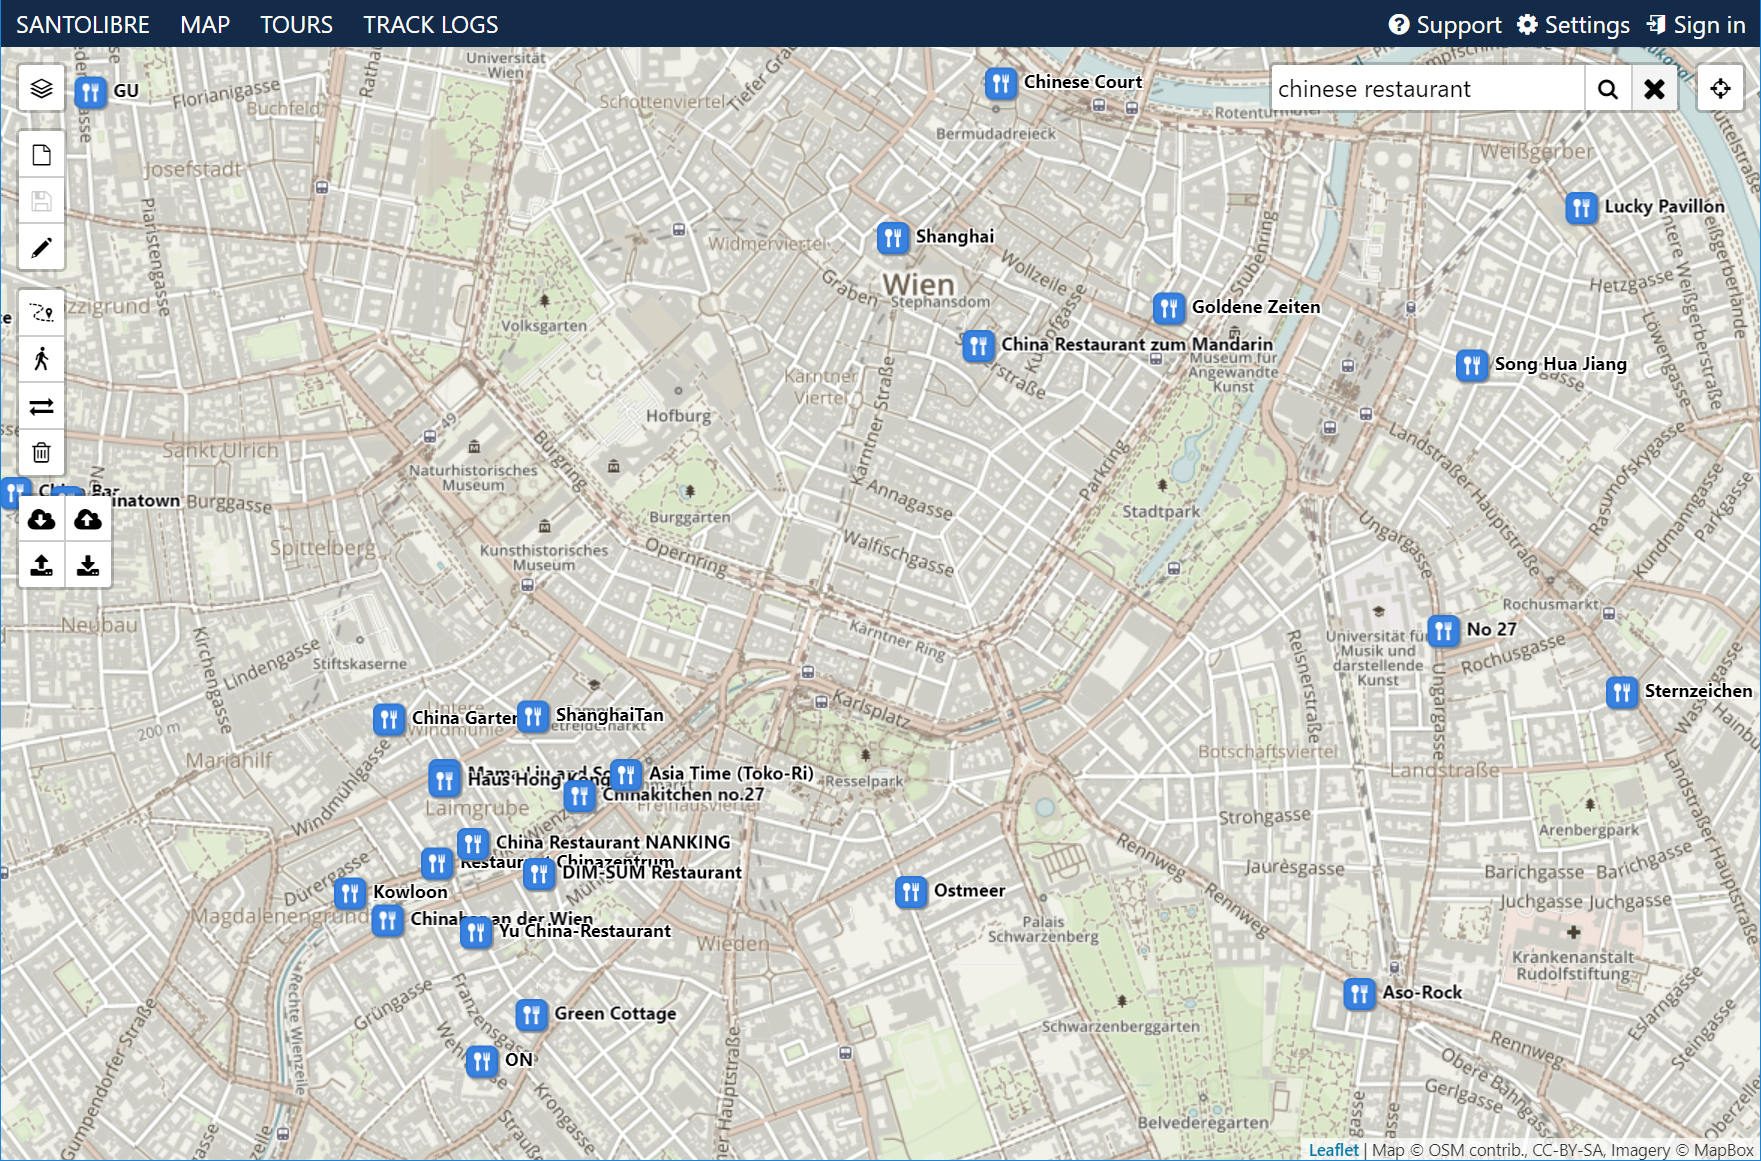Download from cloud icon
Viewport: 1761px width, 1161px height.
coord(41,519)
